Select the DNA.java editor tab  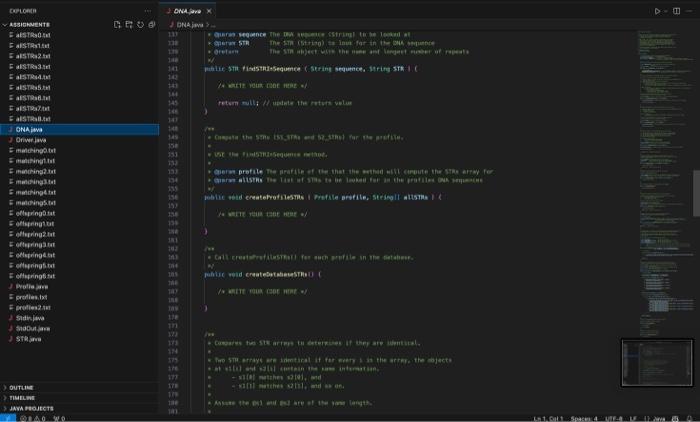pyautogui.click(x=188, y=11)
